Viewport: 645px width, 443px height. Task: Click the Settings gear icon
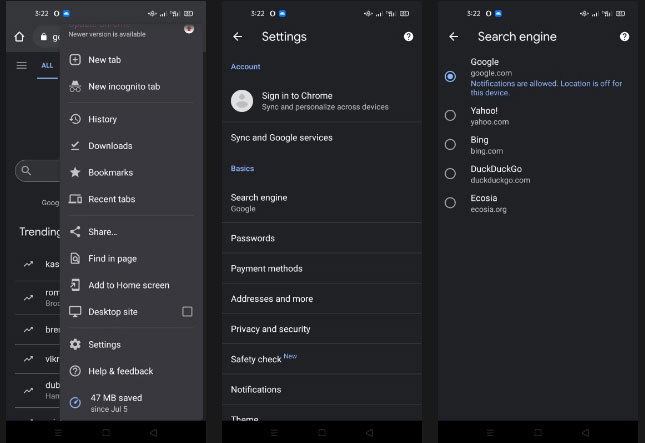[75, 344]
